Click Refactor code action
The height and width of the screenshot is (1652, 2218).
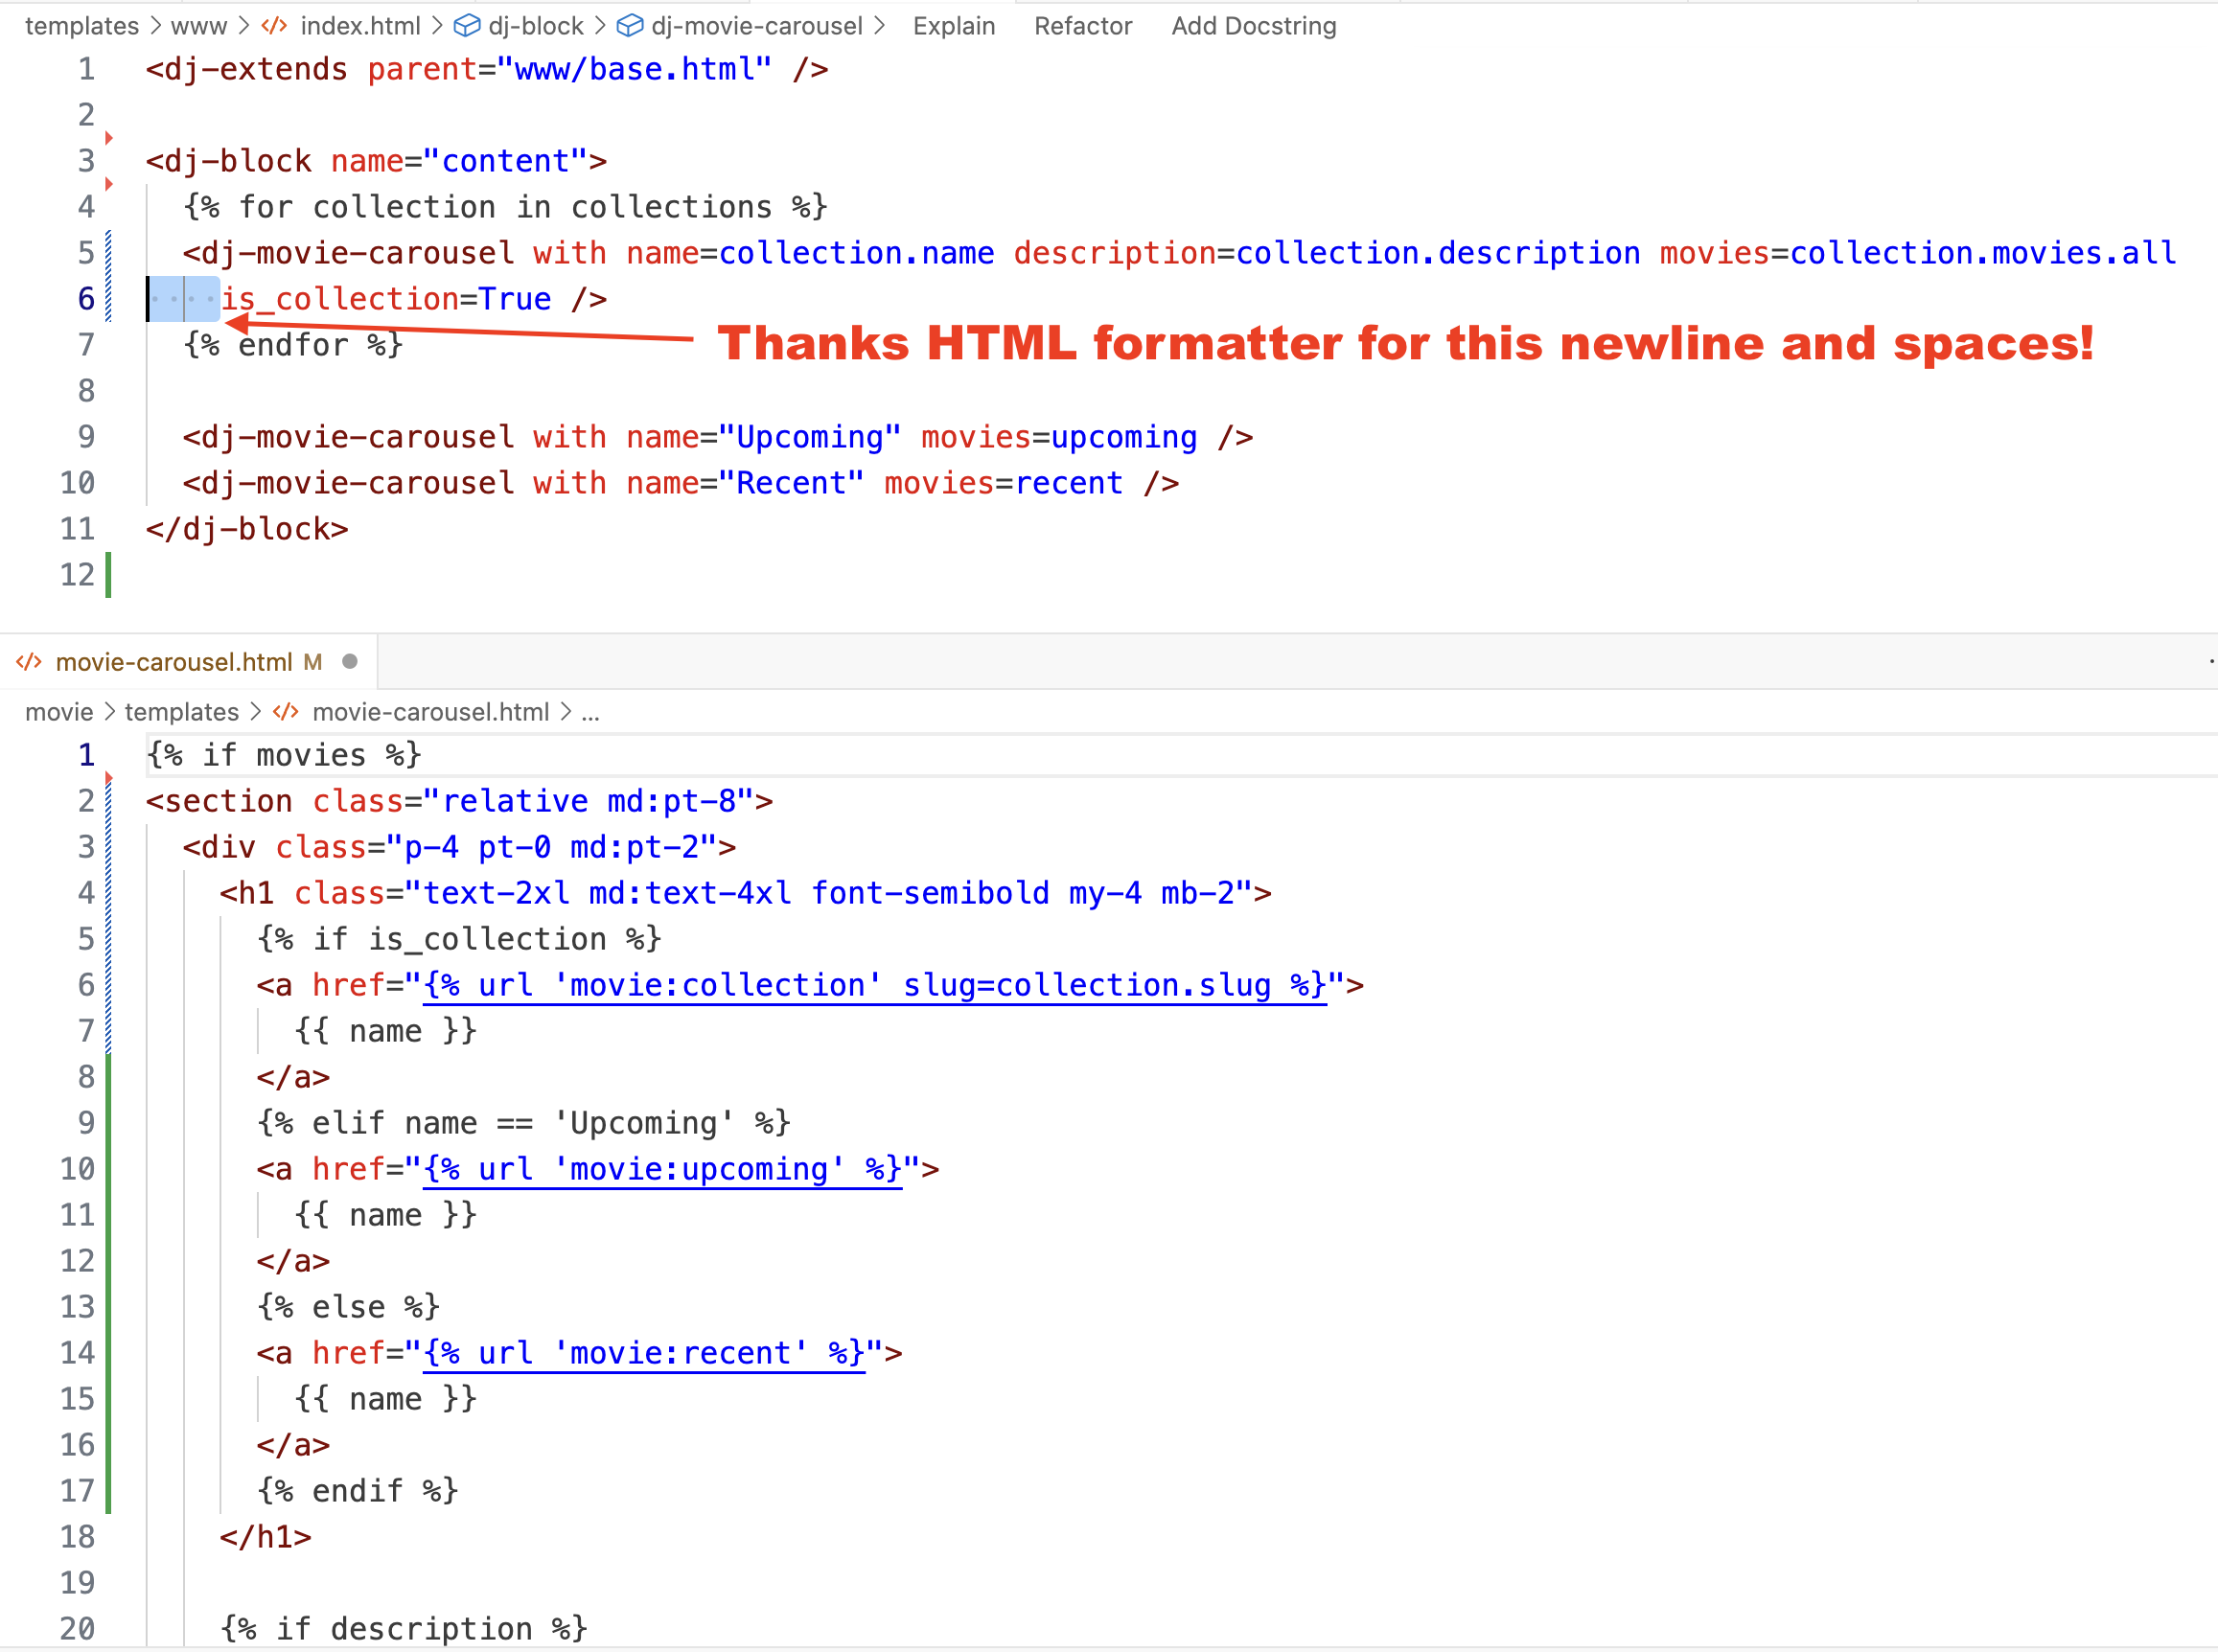point(1082,26)
